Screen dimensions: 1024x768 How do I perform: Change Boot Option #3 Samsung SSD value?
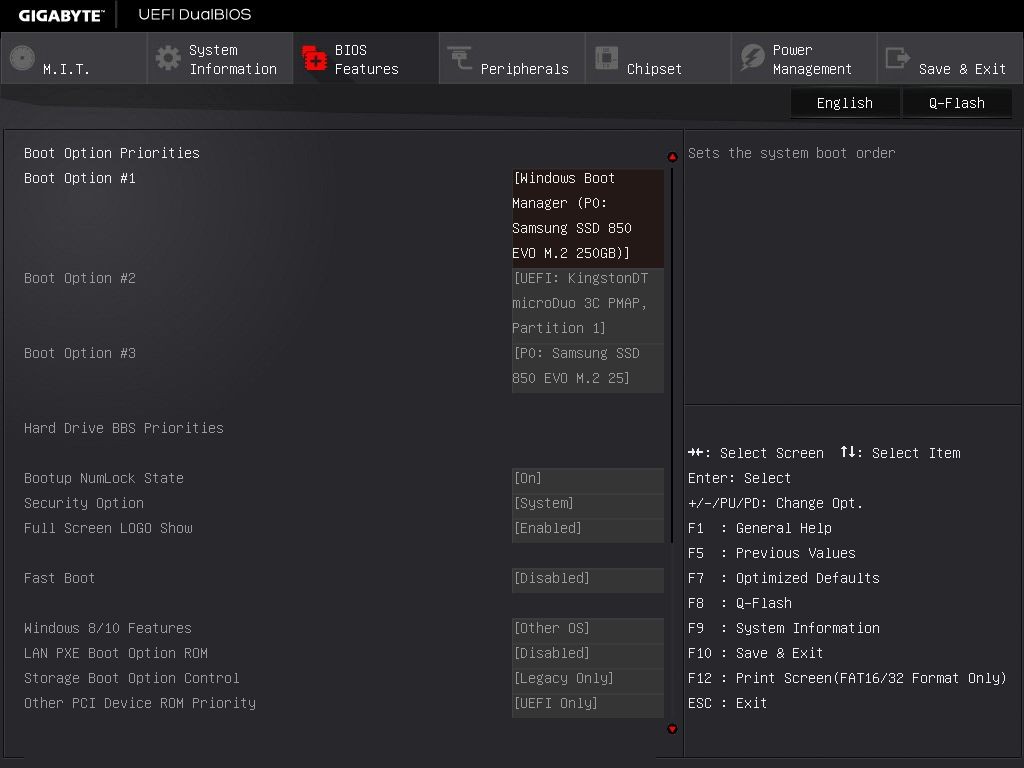588,366
